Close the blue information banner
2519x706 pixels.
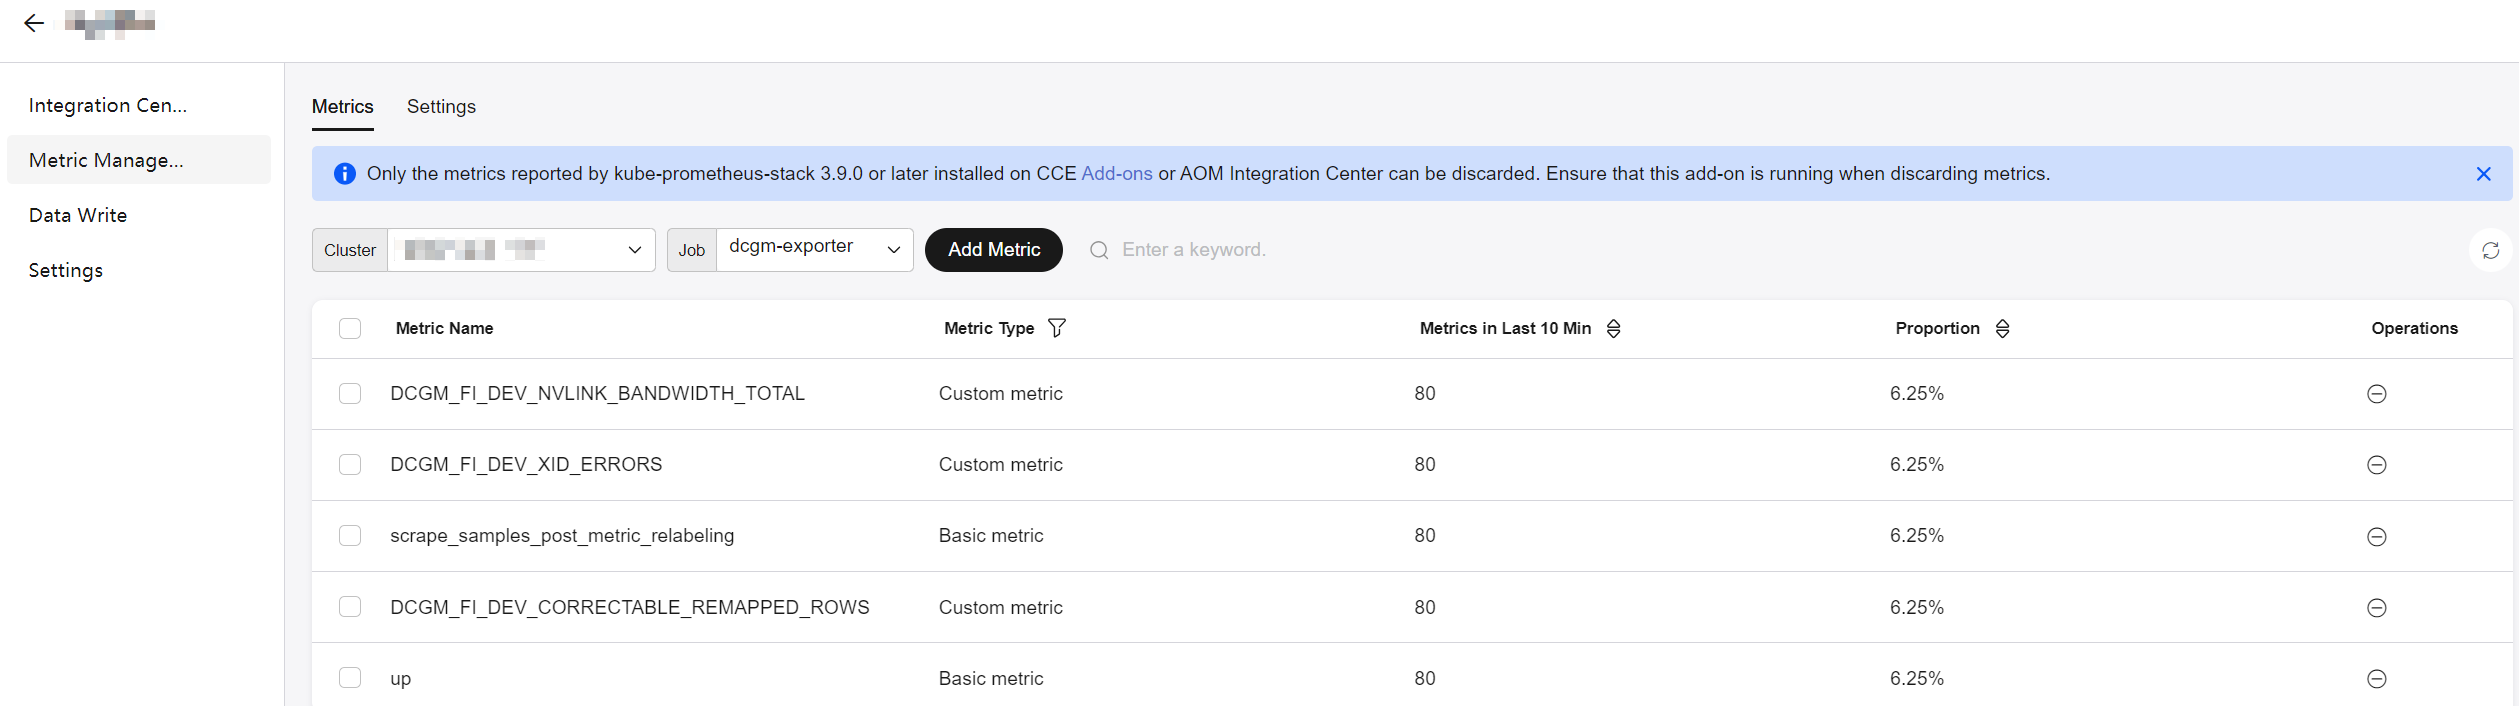(2483, 174)
